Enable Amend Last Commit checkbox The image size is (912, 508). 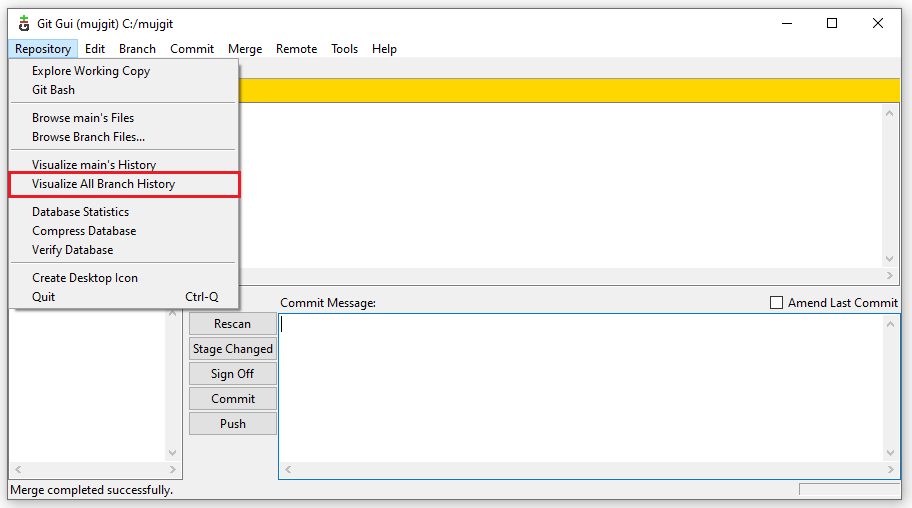coord(776,303)
